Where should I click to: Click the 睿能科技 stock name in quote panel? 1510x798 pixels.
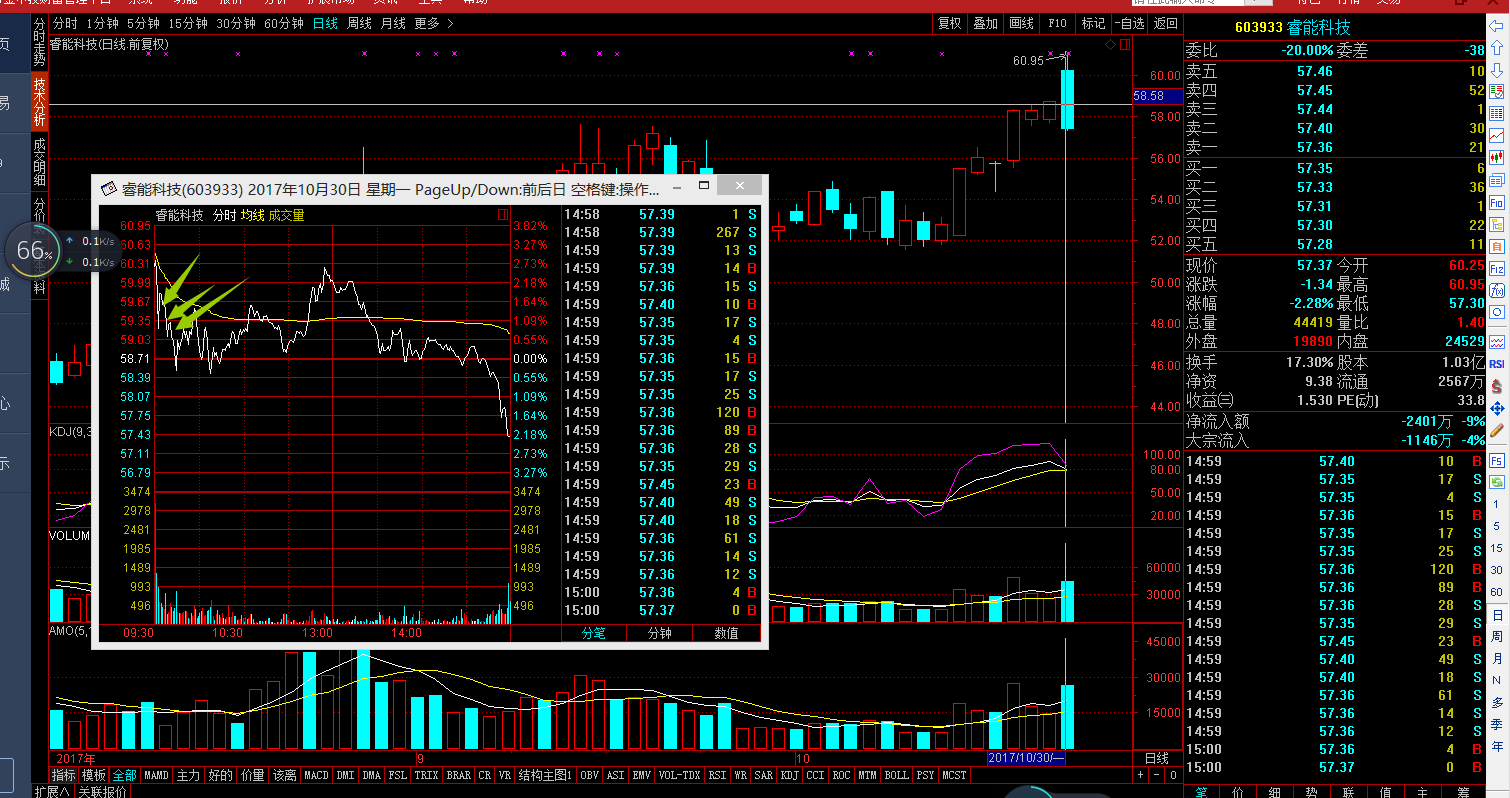(1320, 28)
